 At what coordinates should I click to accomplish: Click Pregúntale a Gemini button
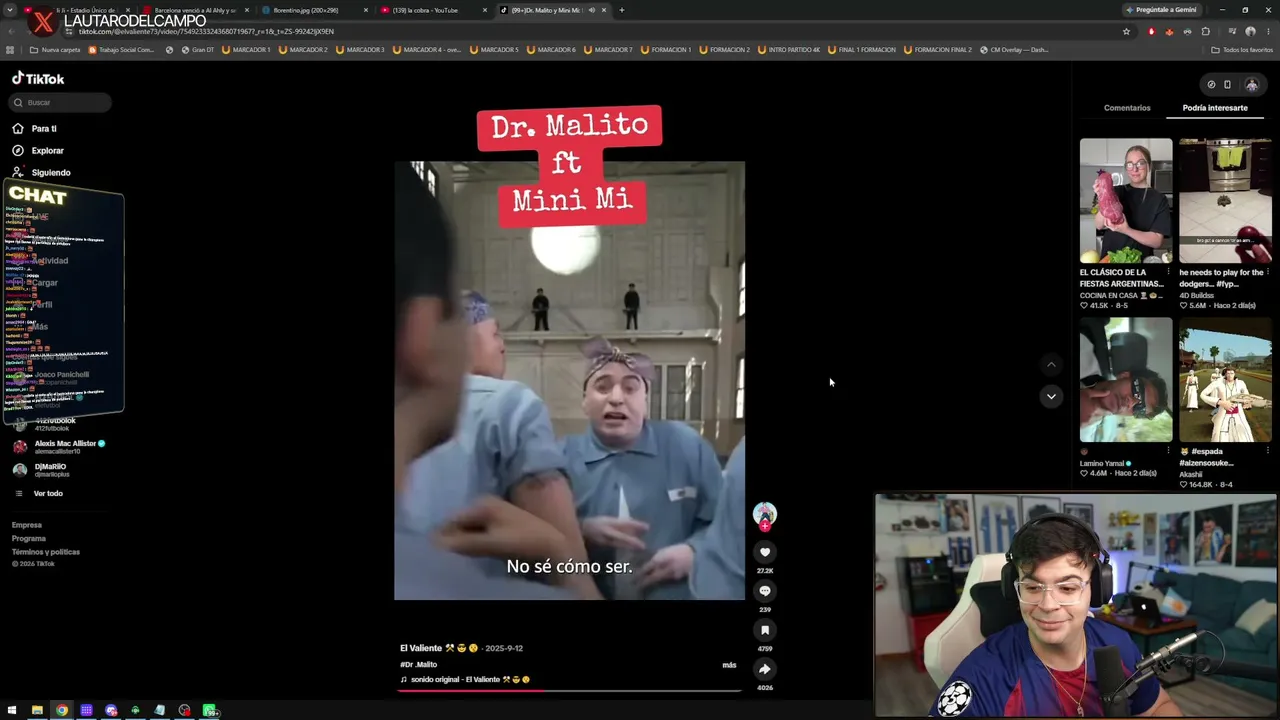click(1161, 10)
